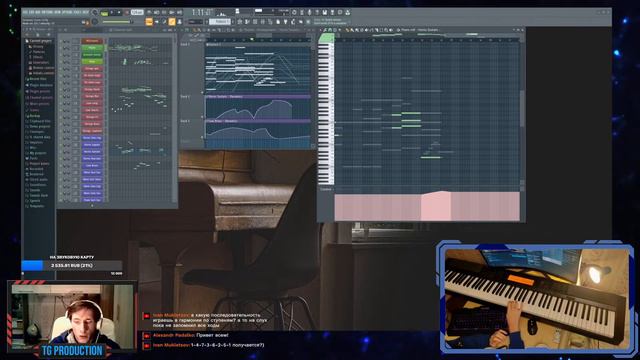Image resolution: width=640 pixels, height=360 pixels.
Task: Open the Generators entry in the browser
Action: [x=40, y=62]
